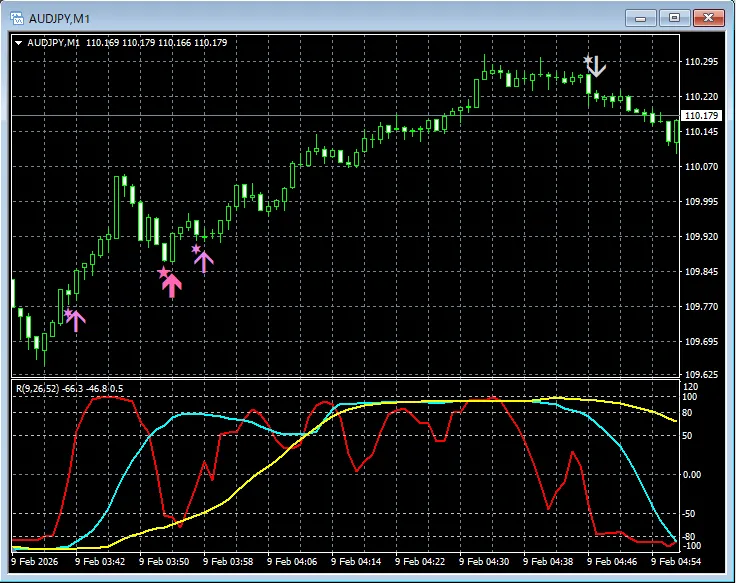Select the current price tag 110.179

coord(702,115)
